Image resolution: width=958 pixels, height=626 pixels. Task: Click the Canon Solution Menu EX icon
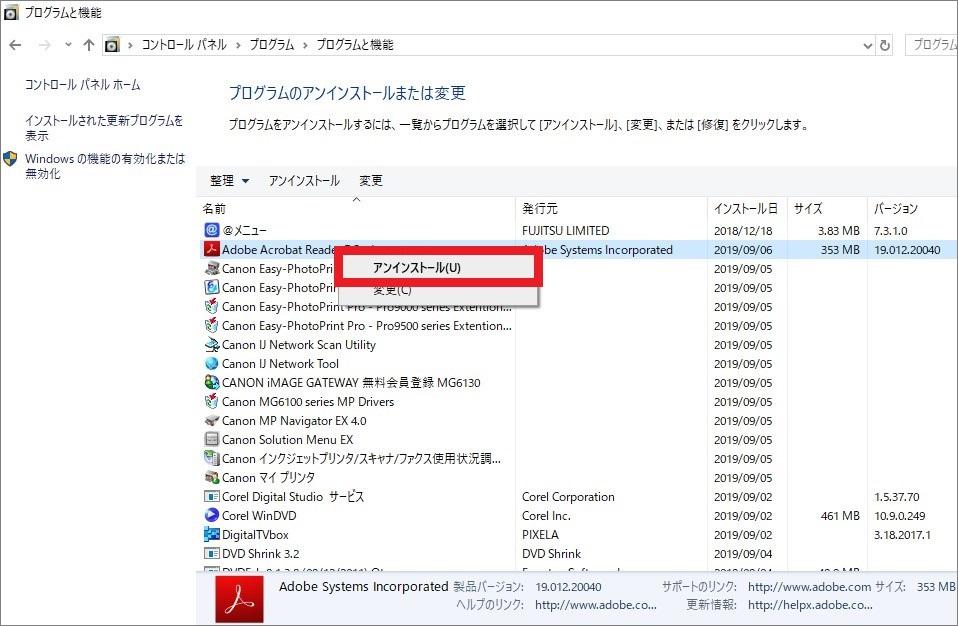point(211,439)
